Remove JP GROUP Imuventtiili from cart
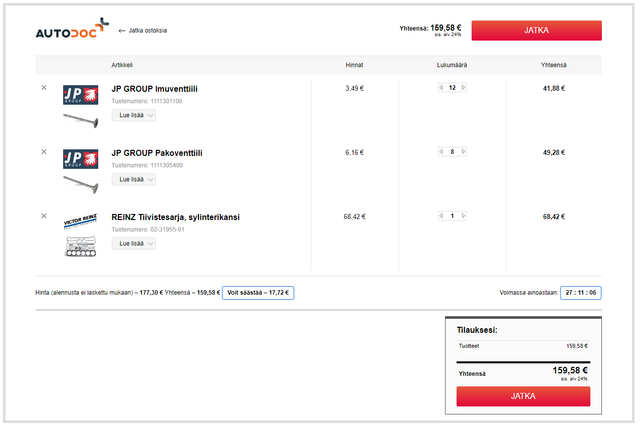The height and width of the screenshot is (428, 640). [44, 88]
